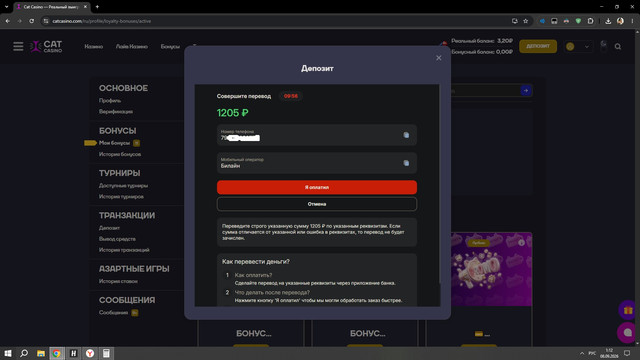Click the red Я оплатил button
The width and height of the screenshot is (640, 360).
point(317,187)
